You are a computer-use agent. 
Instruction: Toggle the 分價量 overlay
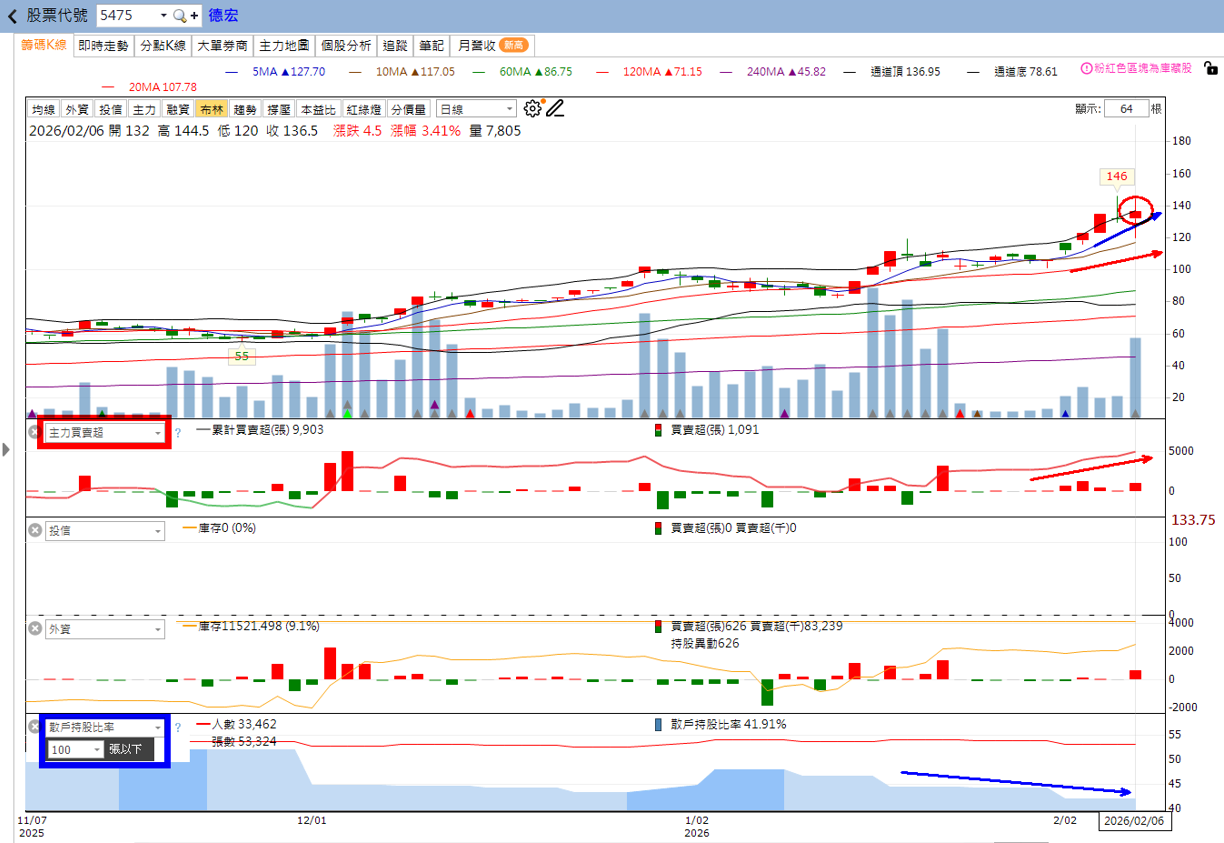(x=409, y=109)
